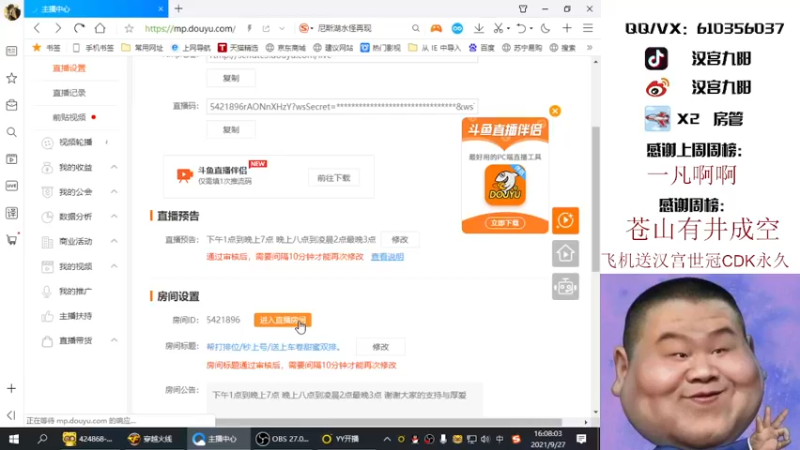Switch to YY开播 in the taskbar
Image resolution: width=800 pixels, height=450 pixels.
pyautogui.click(x=340, y=439)
